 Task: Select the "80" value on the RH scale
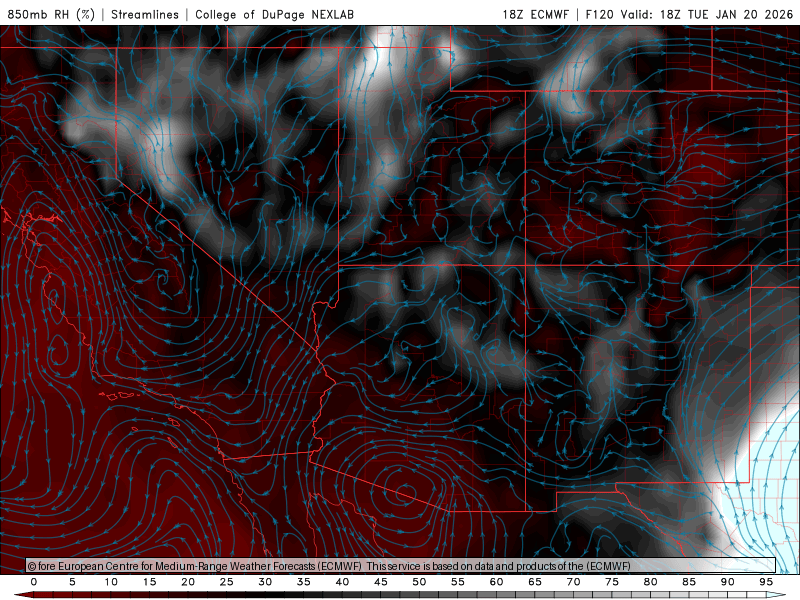point(651,582)
